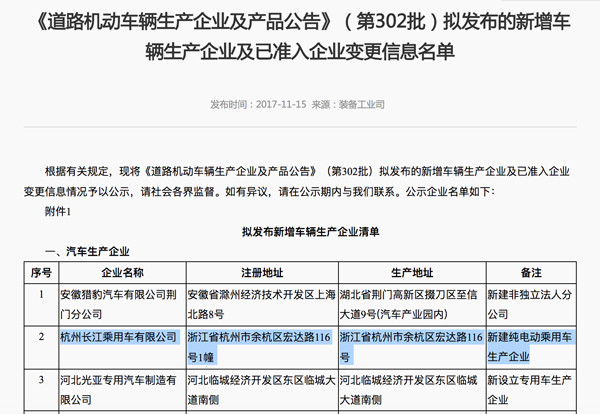Click the remark 新设立专用车生产企业
Screen dimensions: 600x414
click(x=530, y=390)
